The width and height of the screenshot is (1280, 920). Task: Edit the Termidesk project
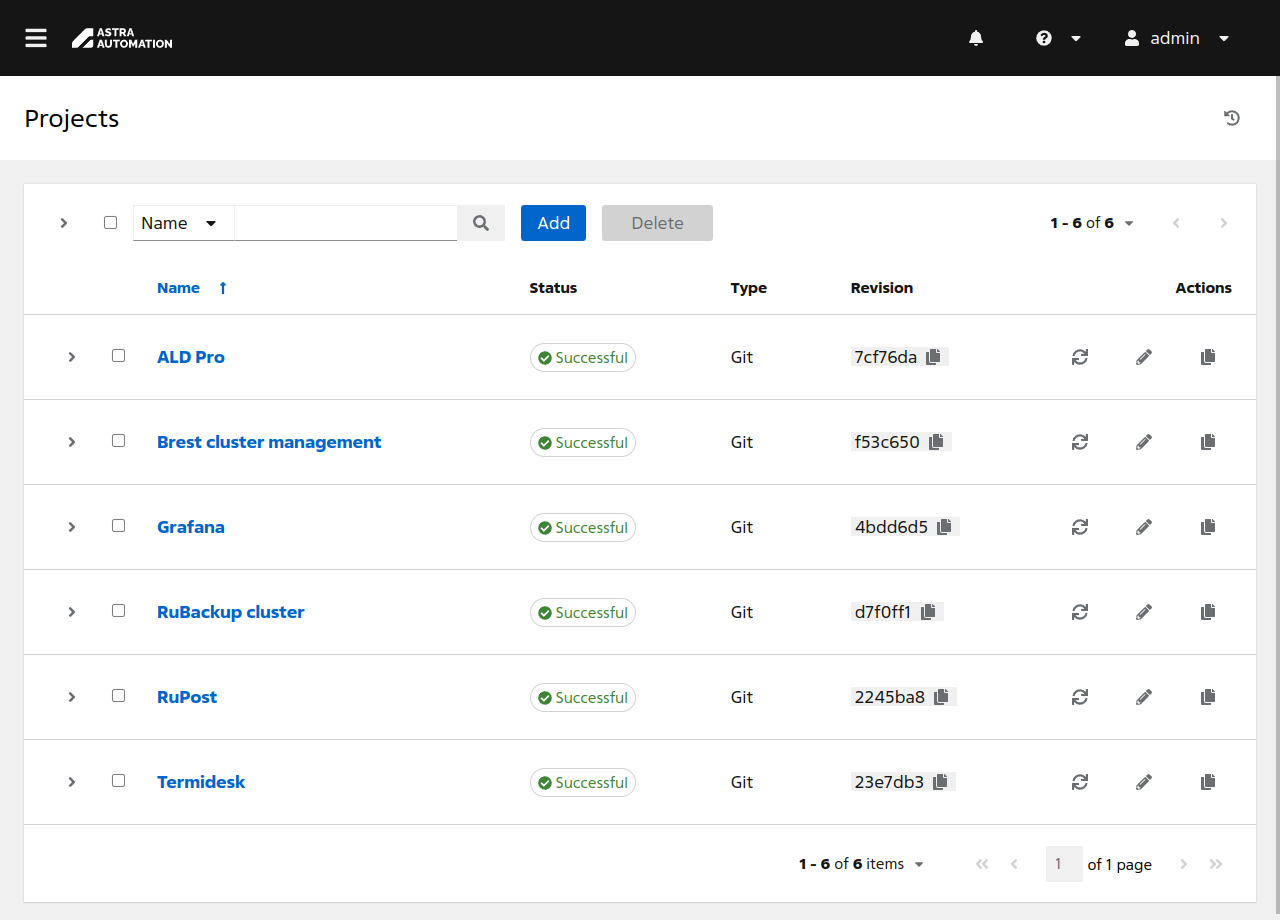click(x=1144, y=782)
